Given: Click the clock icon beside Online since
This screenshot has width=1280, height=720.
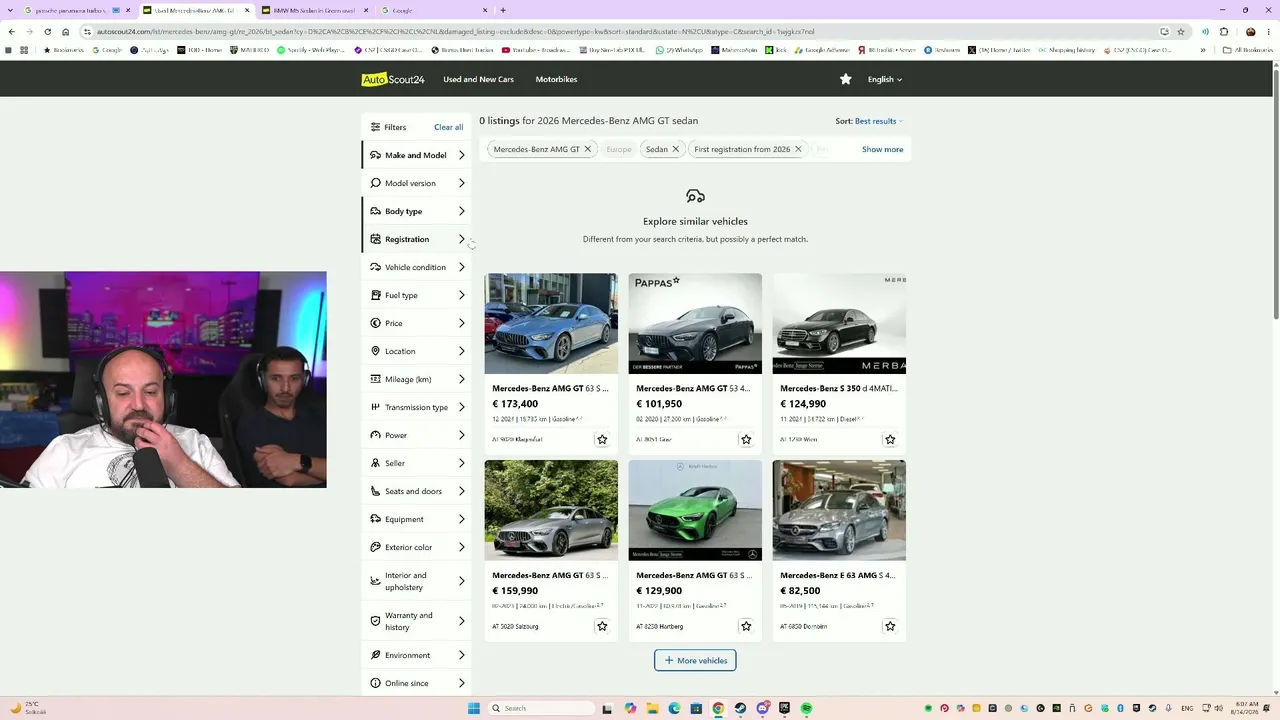Looking at the screenshot, I should [x=375, y=683].
